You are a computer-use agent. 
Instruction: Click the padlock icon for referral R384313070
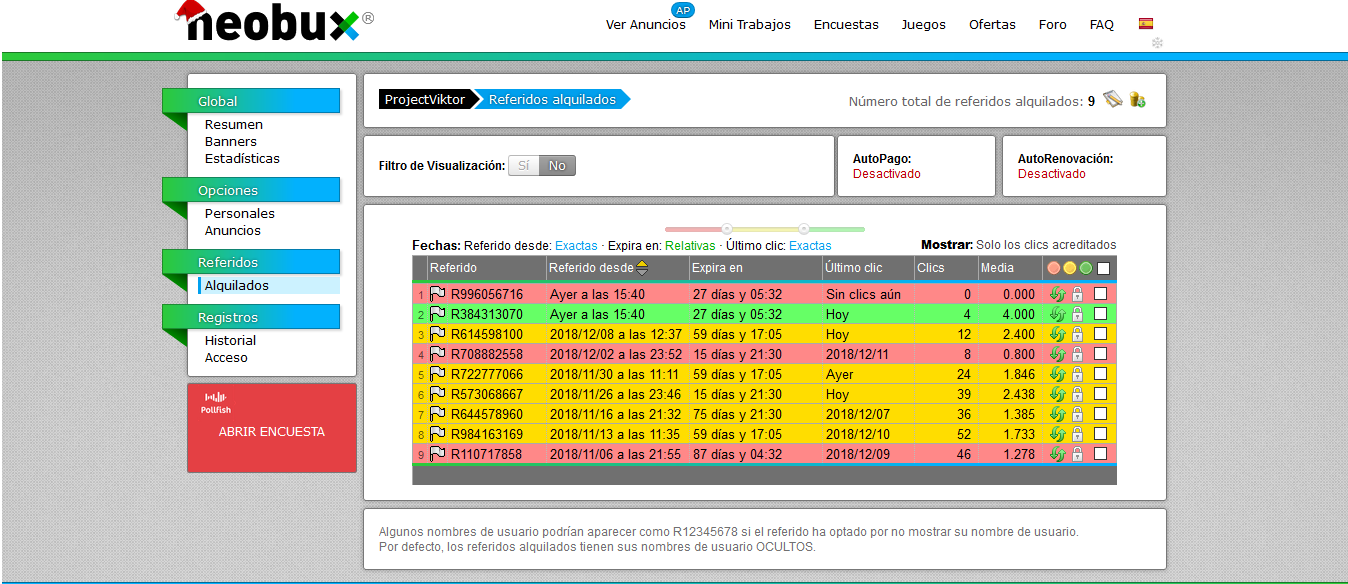point(1077,314)
